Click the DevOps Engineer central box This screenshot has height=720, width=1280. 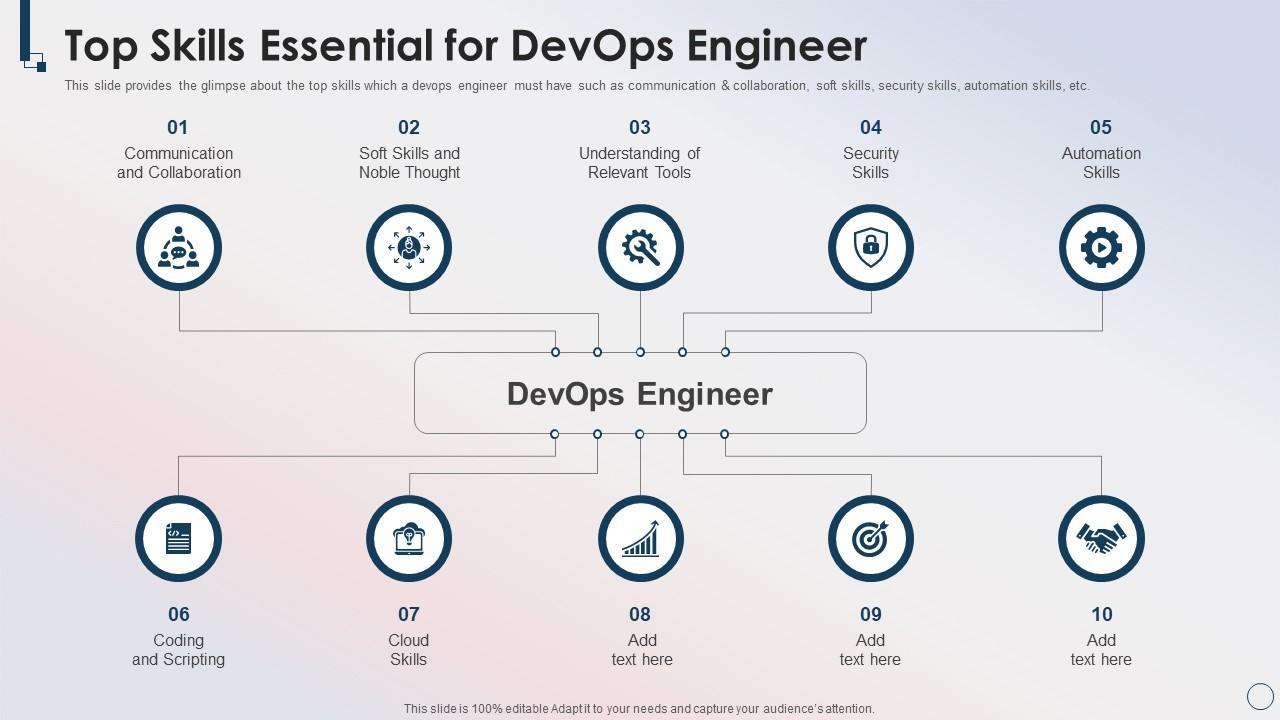640,393
